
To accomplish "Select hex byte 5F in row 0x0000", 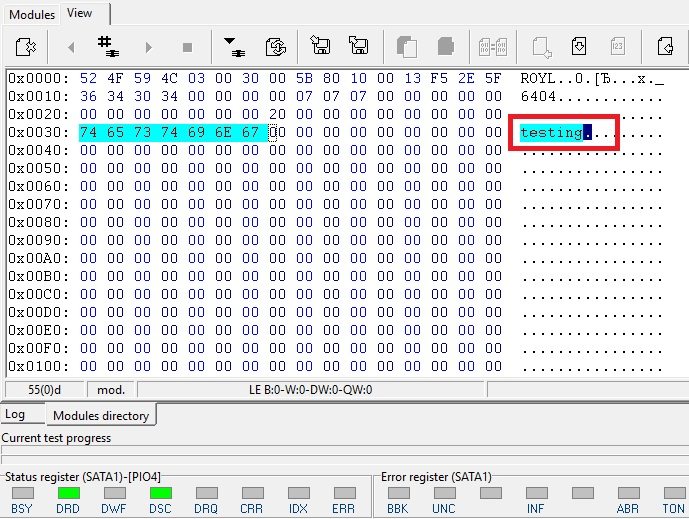I will [x=493, y=78].
